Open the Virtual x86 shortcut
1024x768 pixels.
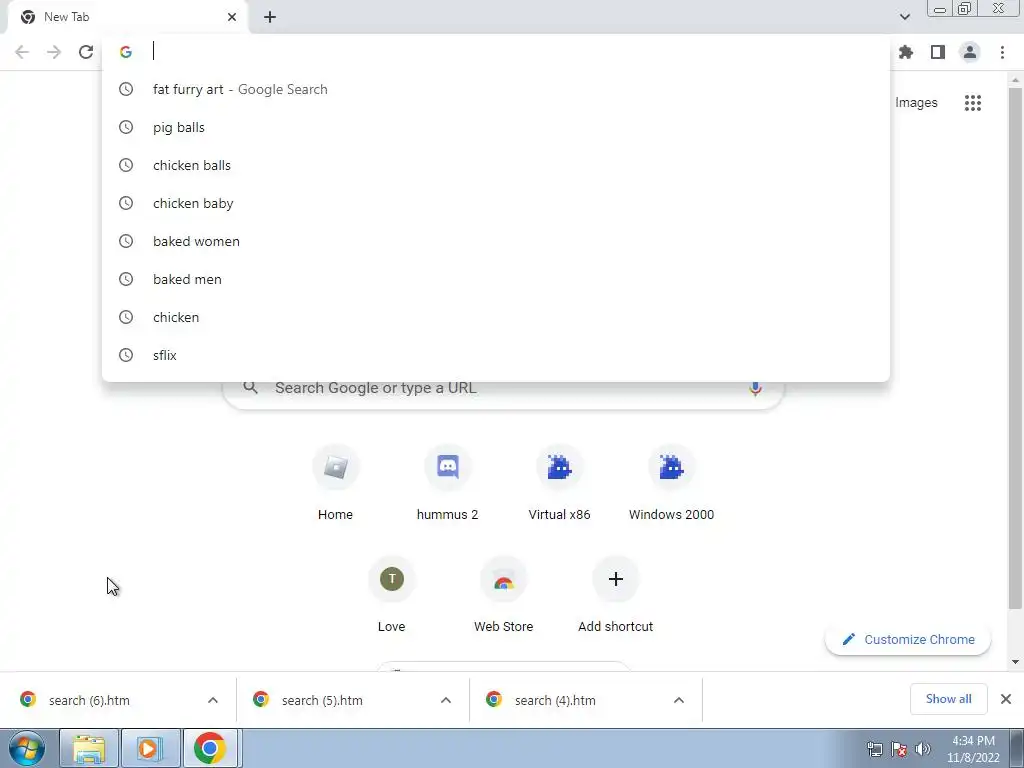[559, 483]
